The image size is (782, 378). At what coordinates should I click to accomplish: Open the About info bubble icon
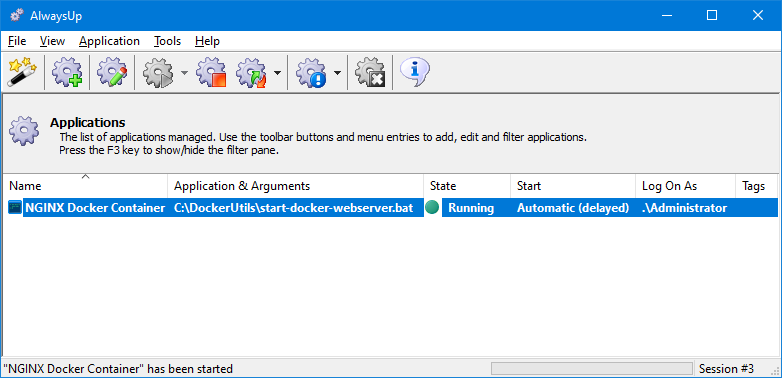pos(414,72)
